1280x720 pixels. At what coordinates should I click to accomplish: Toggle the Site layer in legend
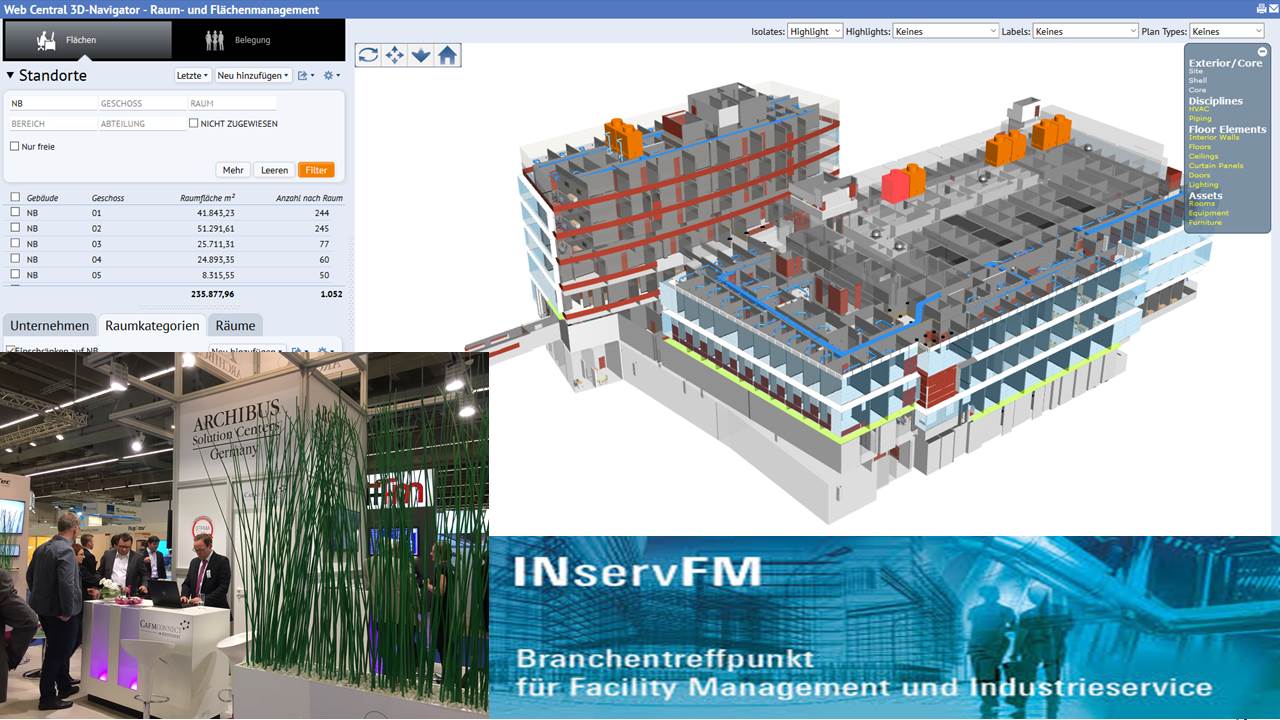[1196, 72]
